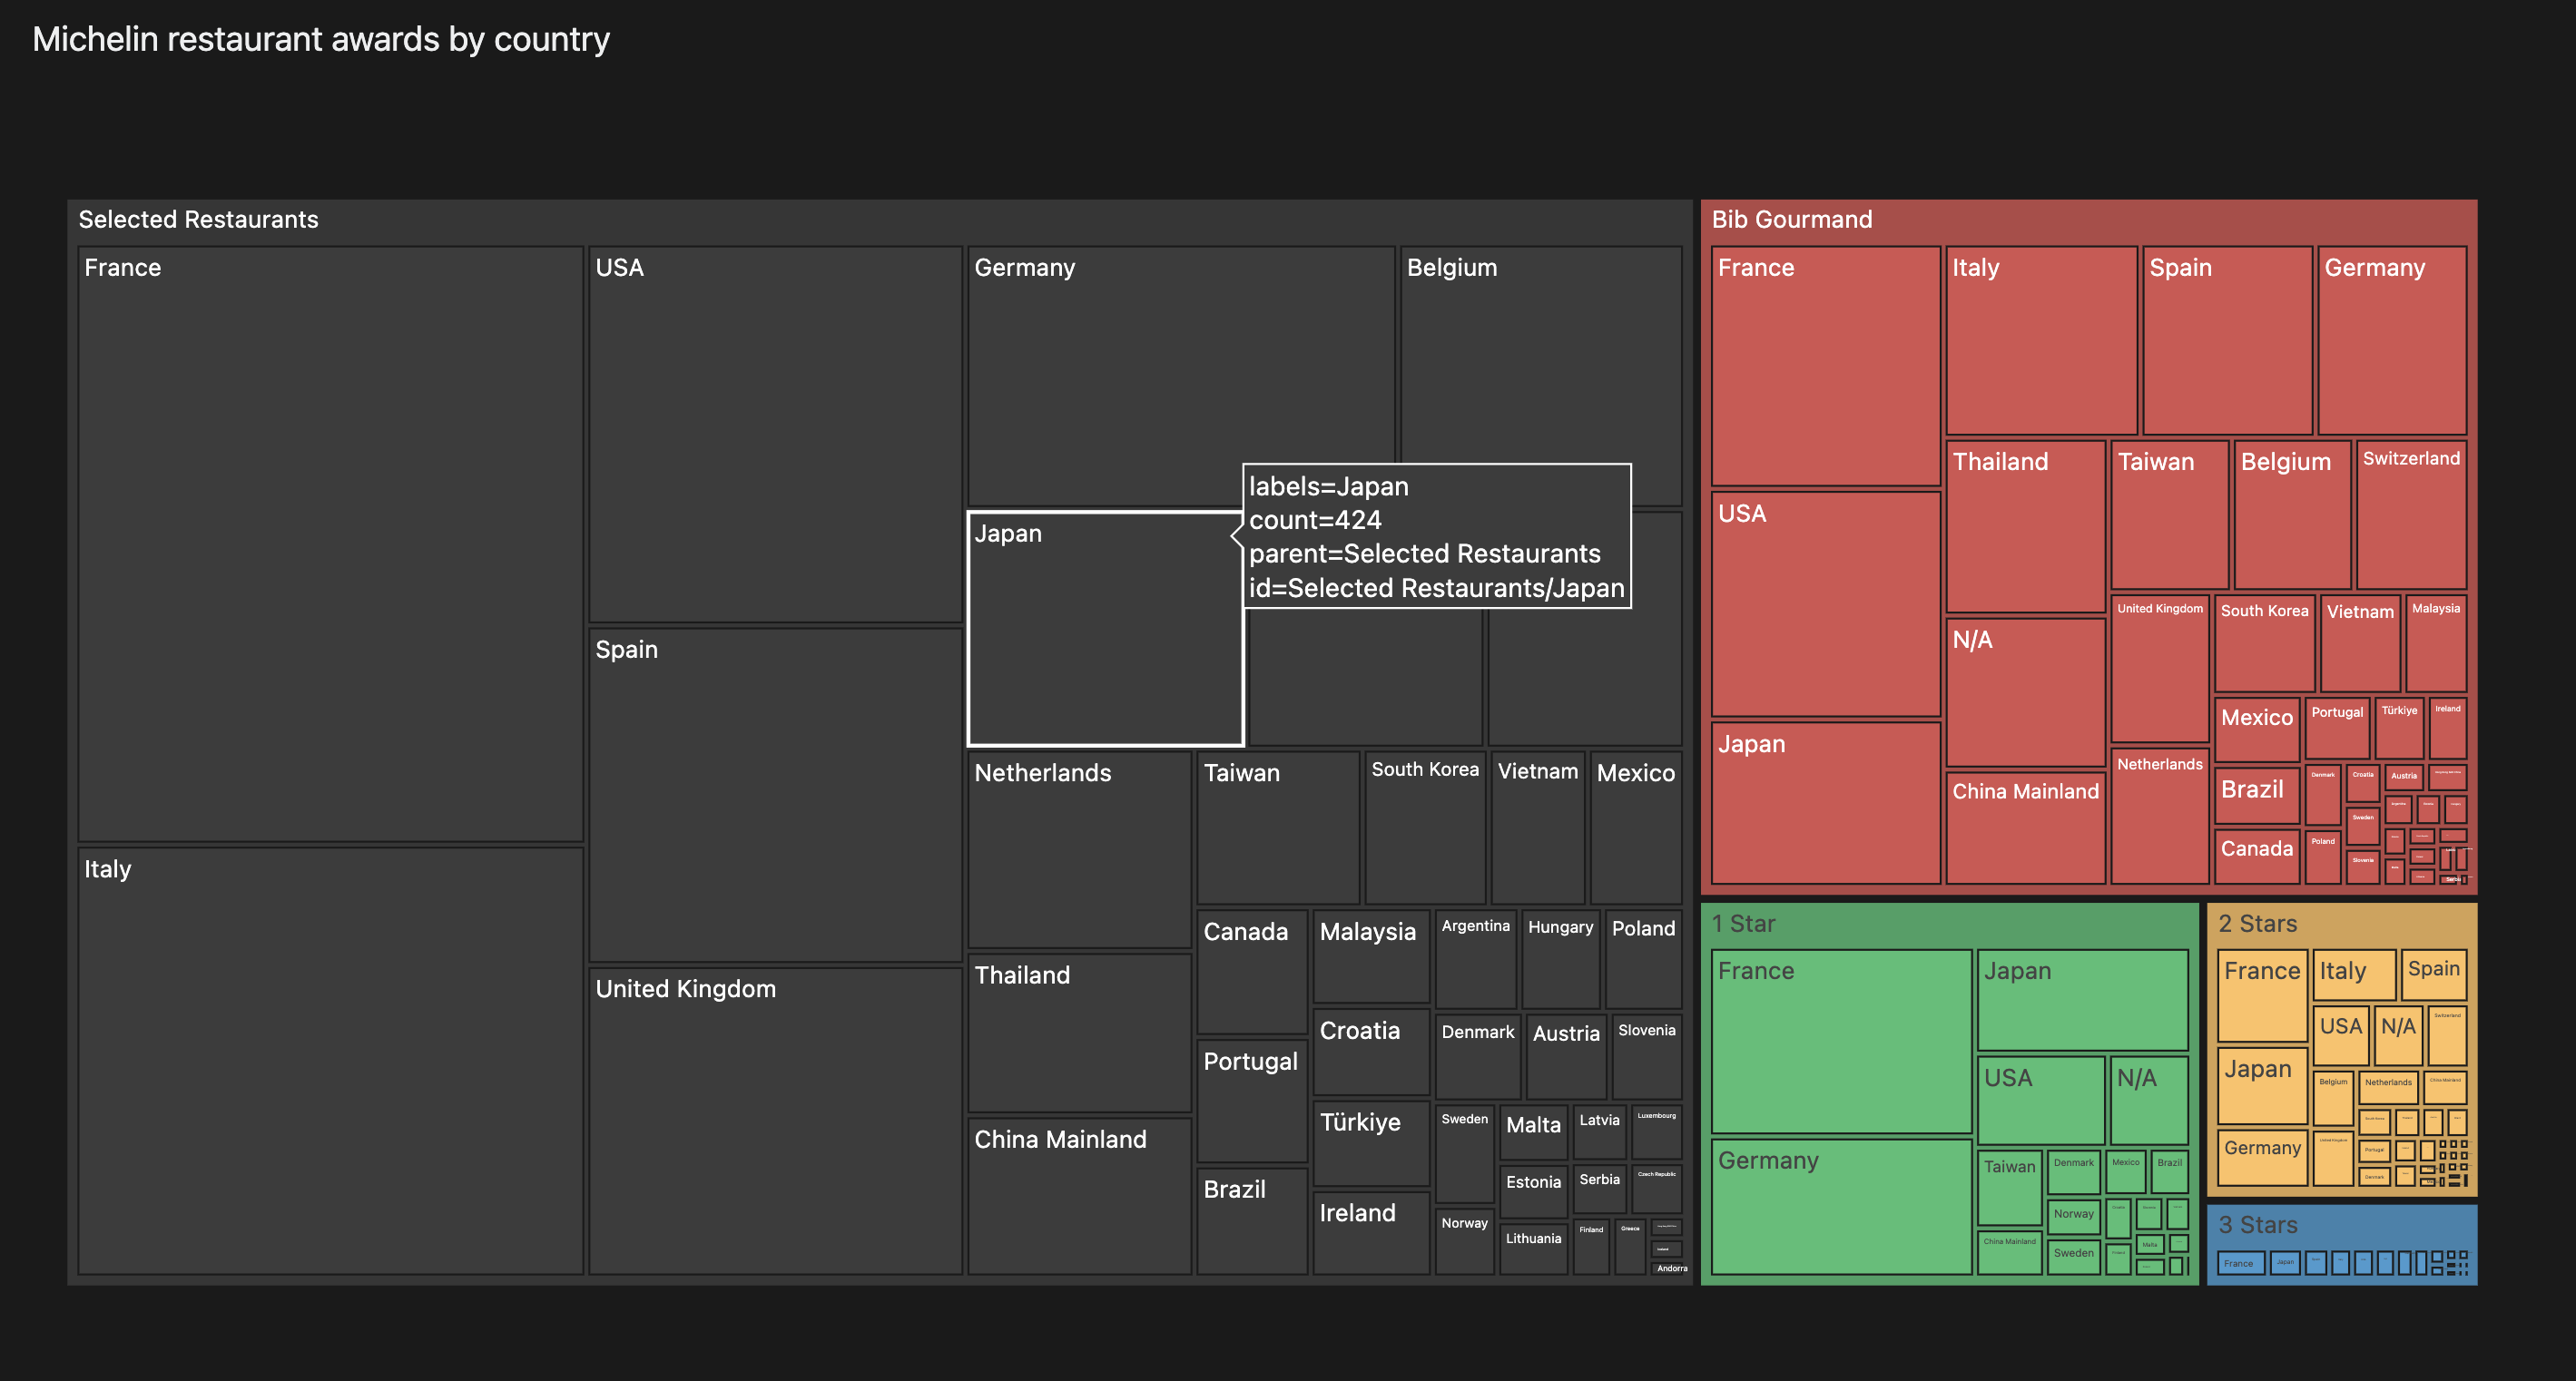2576x1381 pixels.
Task: Open the 3 Stars section header
Action: click(x=2342, y=1225)
